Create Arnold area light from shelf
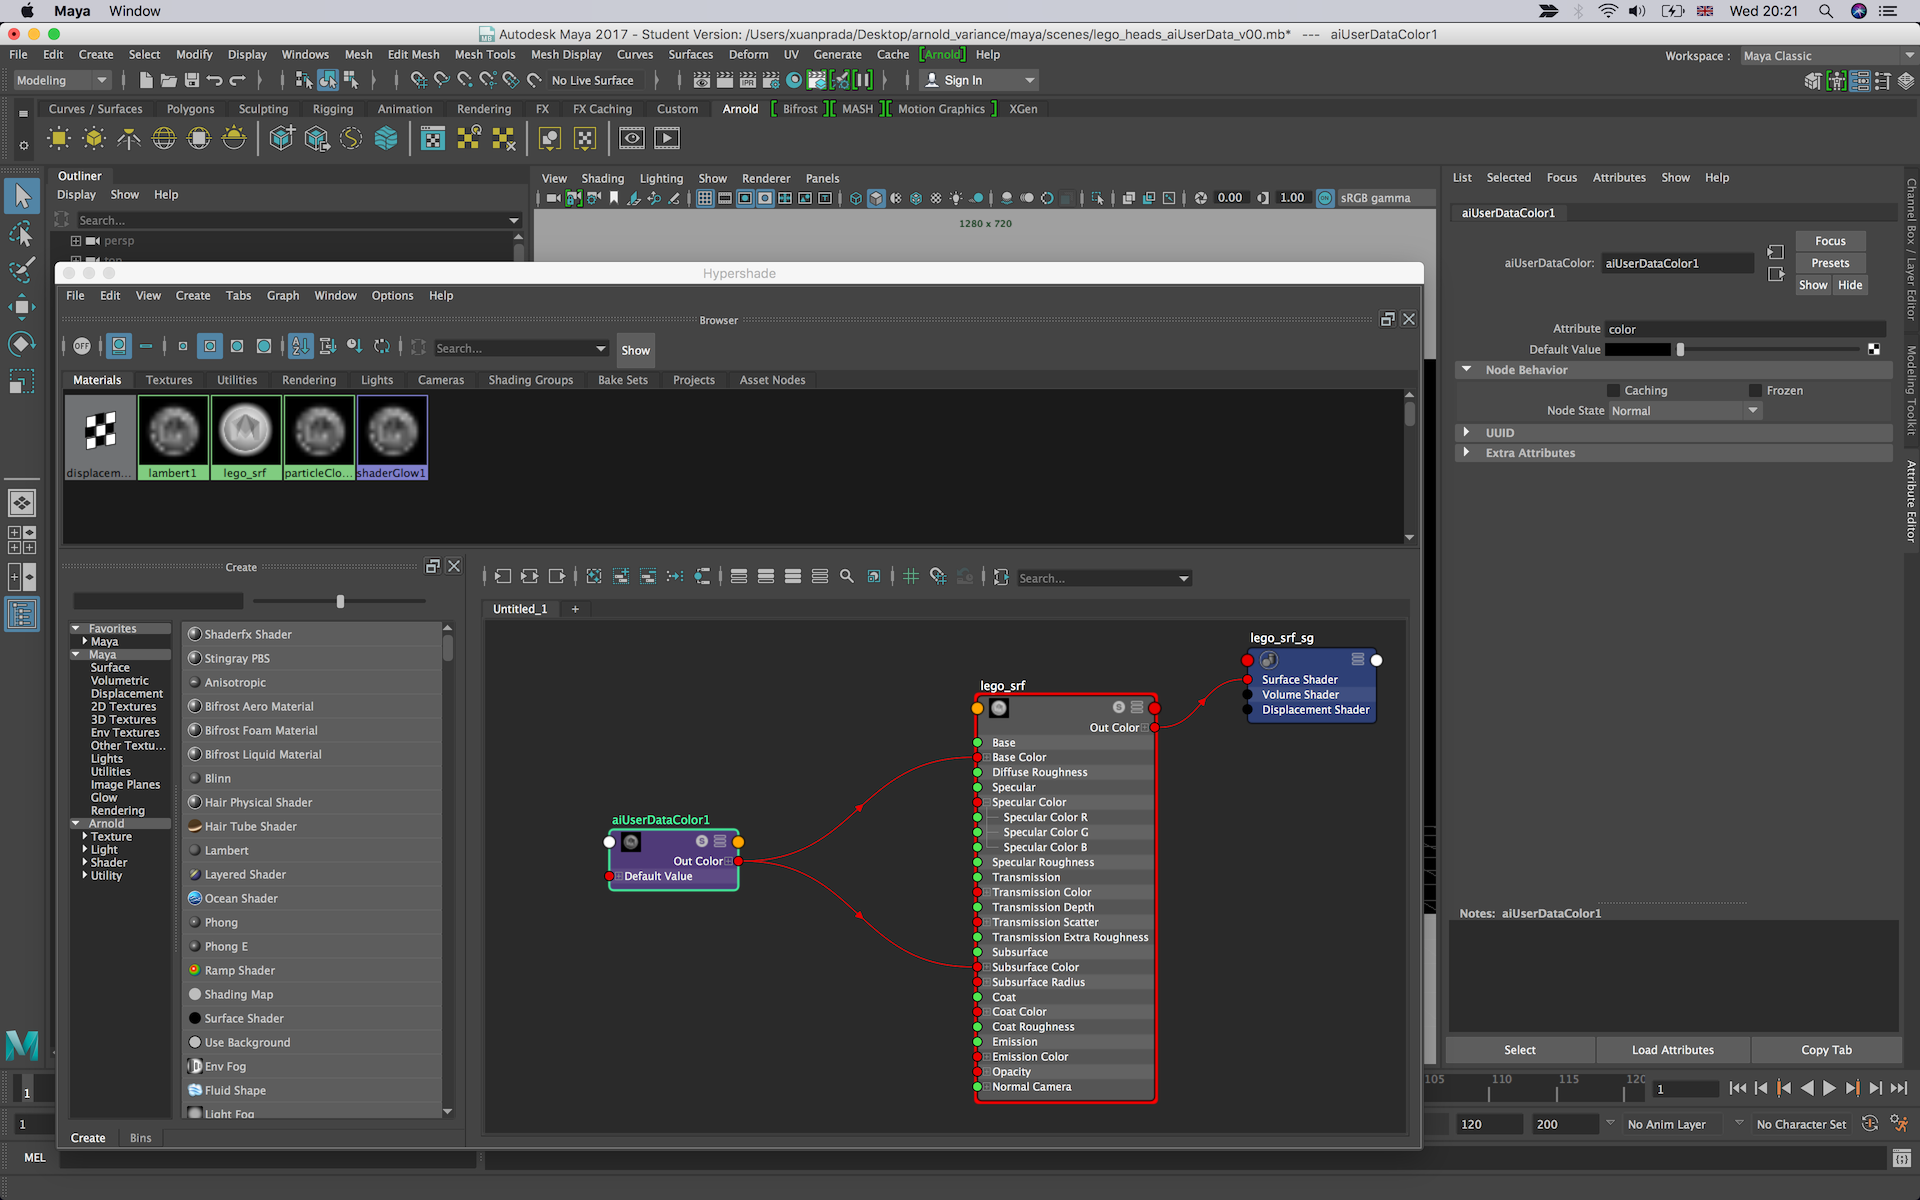This screenshot has height=1200, width=1920. (x=59, y=138)
